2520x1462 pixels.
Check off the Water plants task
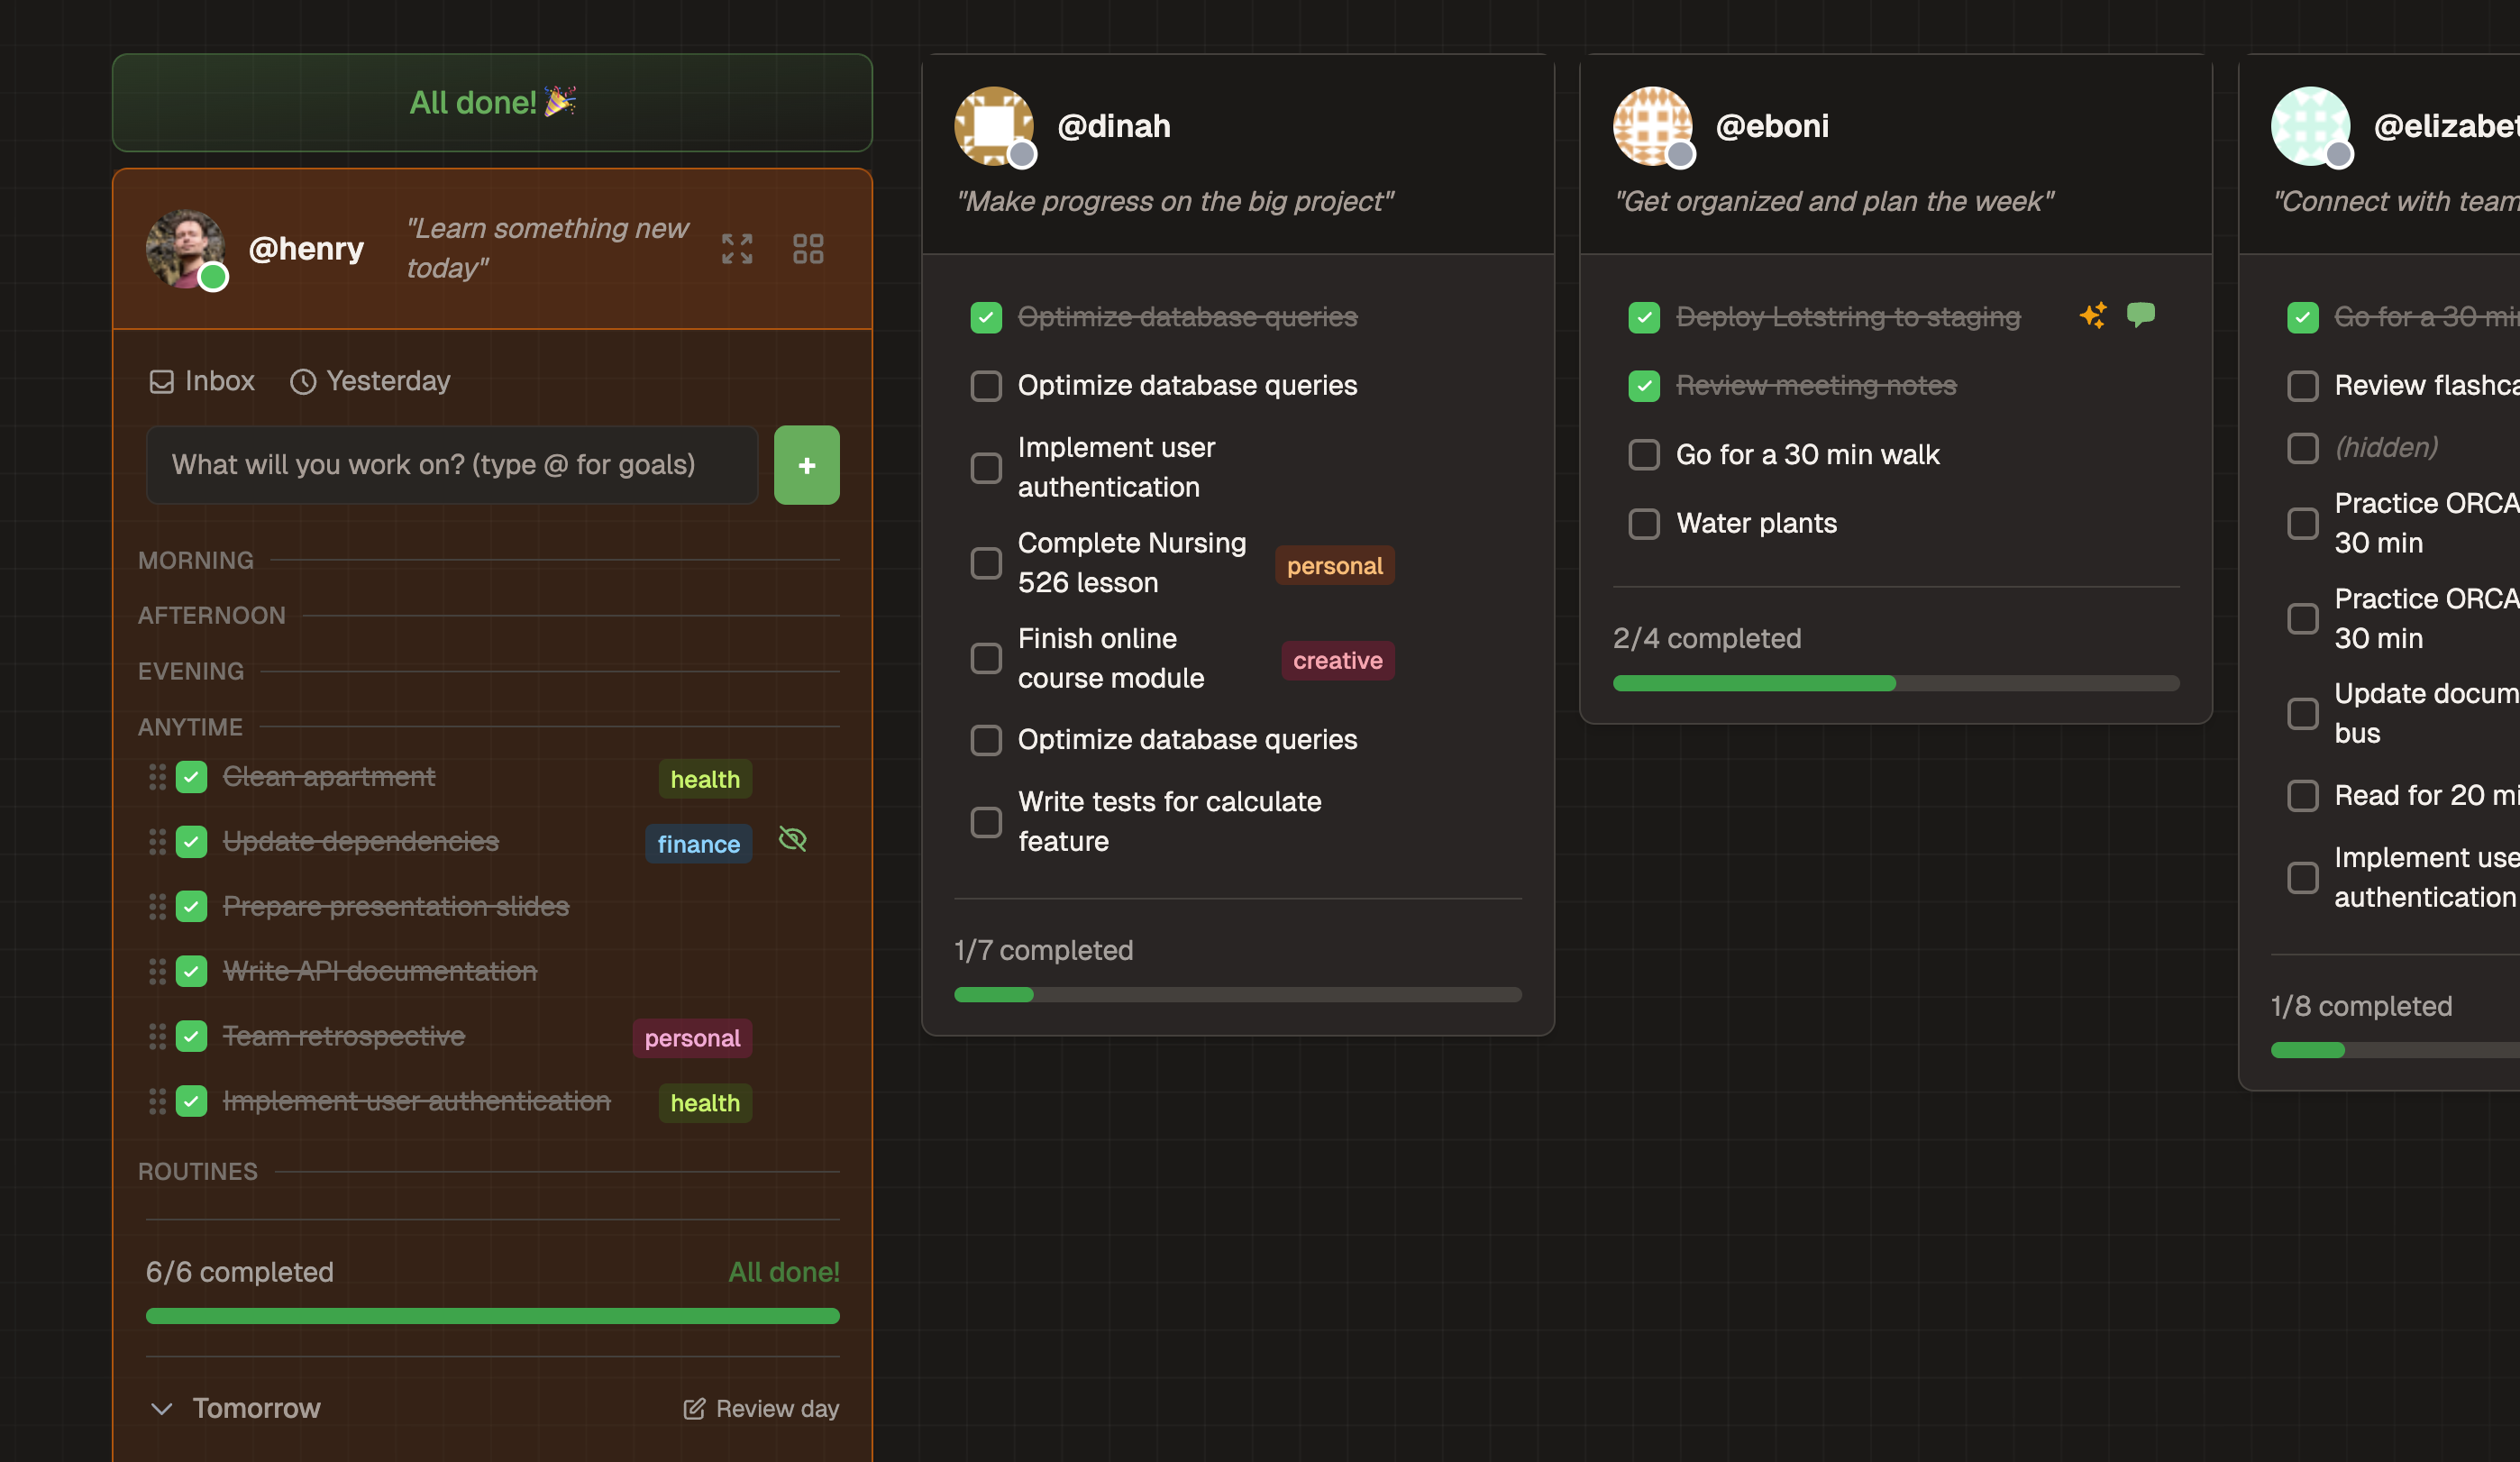[1644, 523]
